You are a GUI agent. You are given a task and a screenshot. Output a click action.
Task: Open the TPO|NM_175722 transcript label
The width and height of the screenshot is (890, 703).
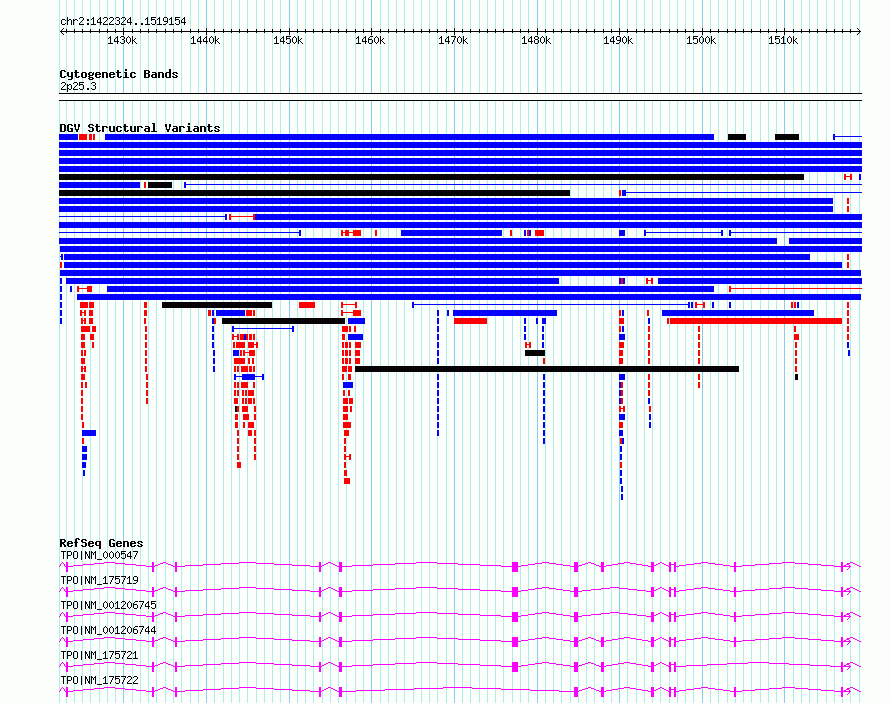[x=99, y=680]
